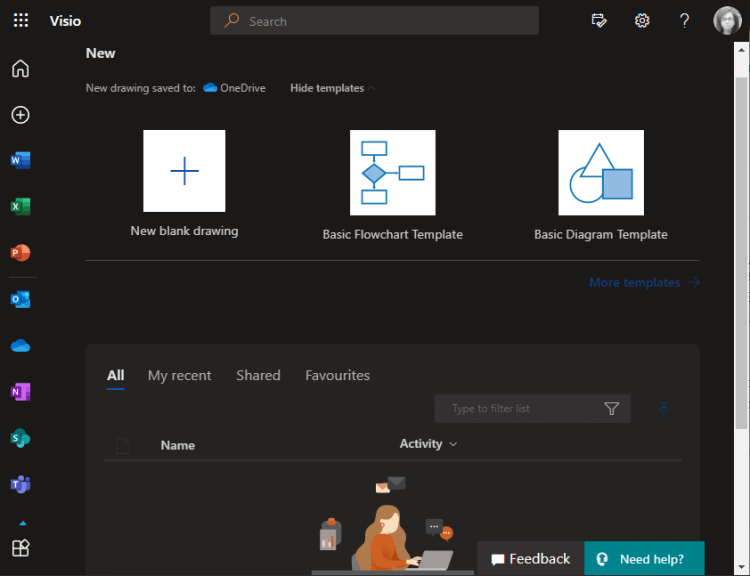Viewport: 750px width, 576px height.
Task: Click the Type to filter list field
Action: 532,409
